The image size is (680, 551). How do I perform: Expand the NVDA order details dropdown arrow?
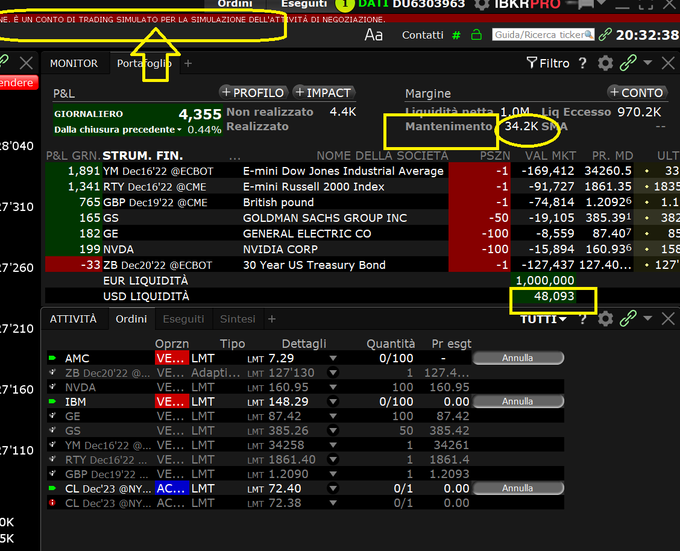coord(333,387)
